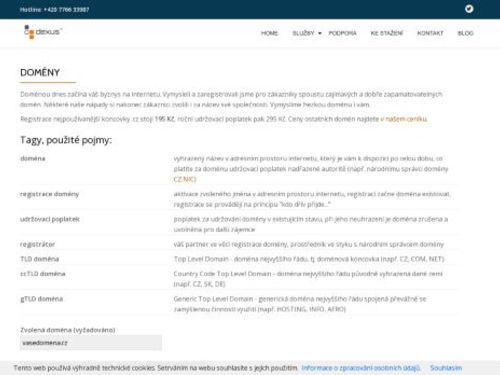
Task: Click the 'udržovací poplatek' term
Action: pyautogui.click(x=50, y=219)
